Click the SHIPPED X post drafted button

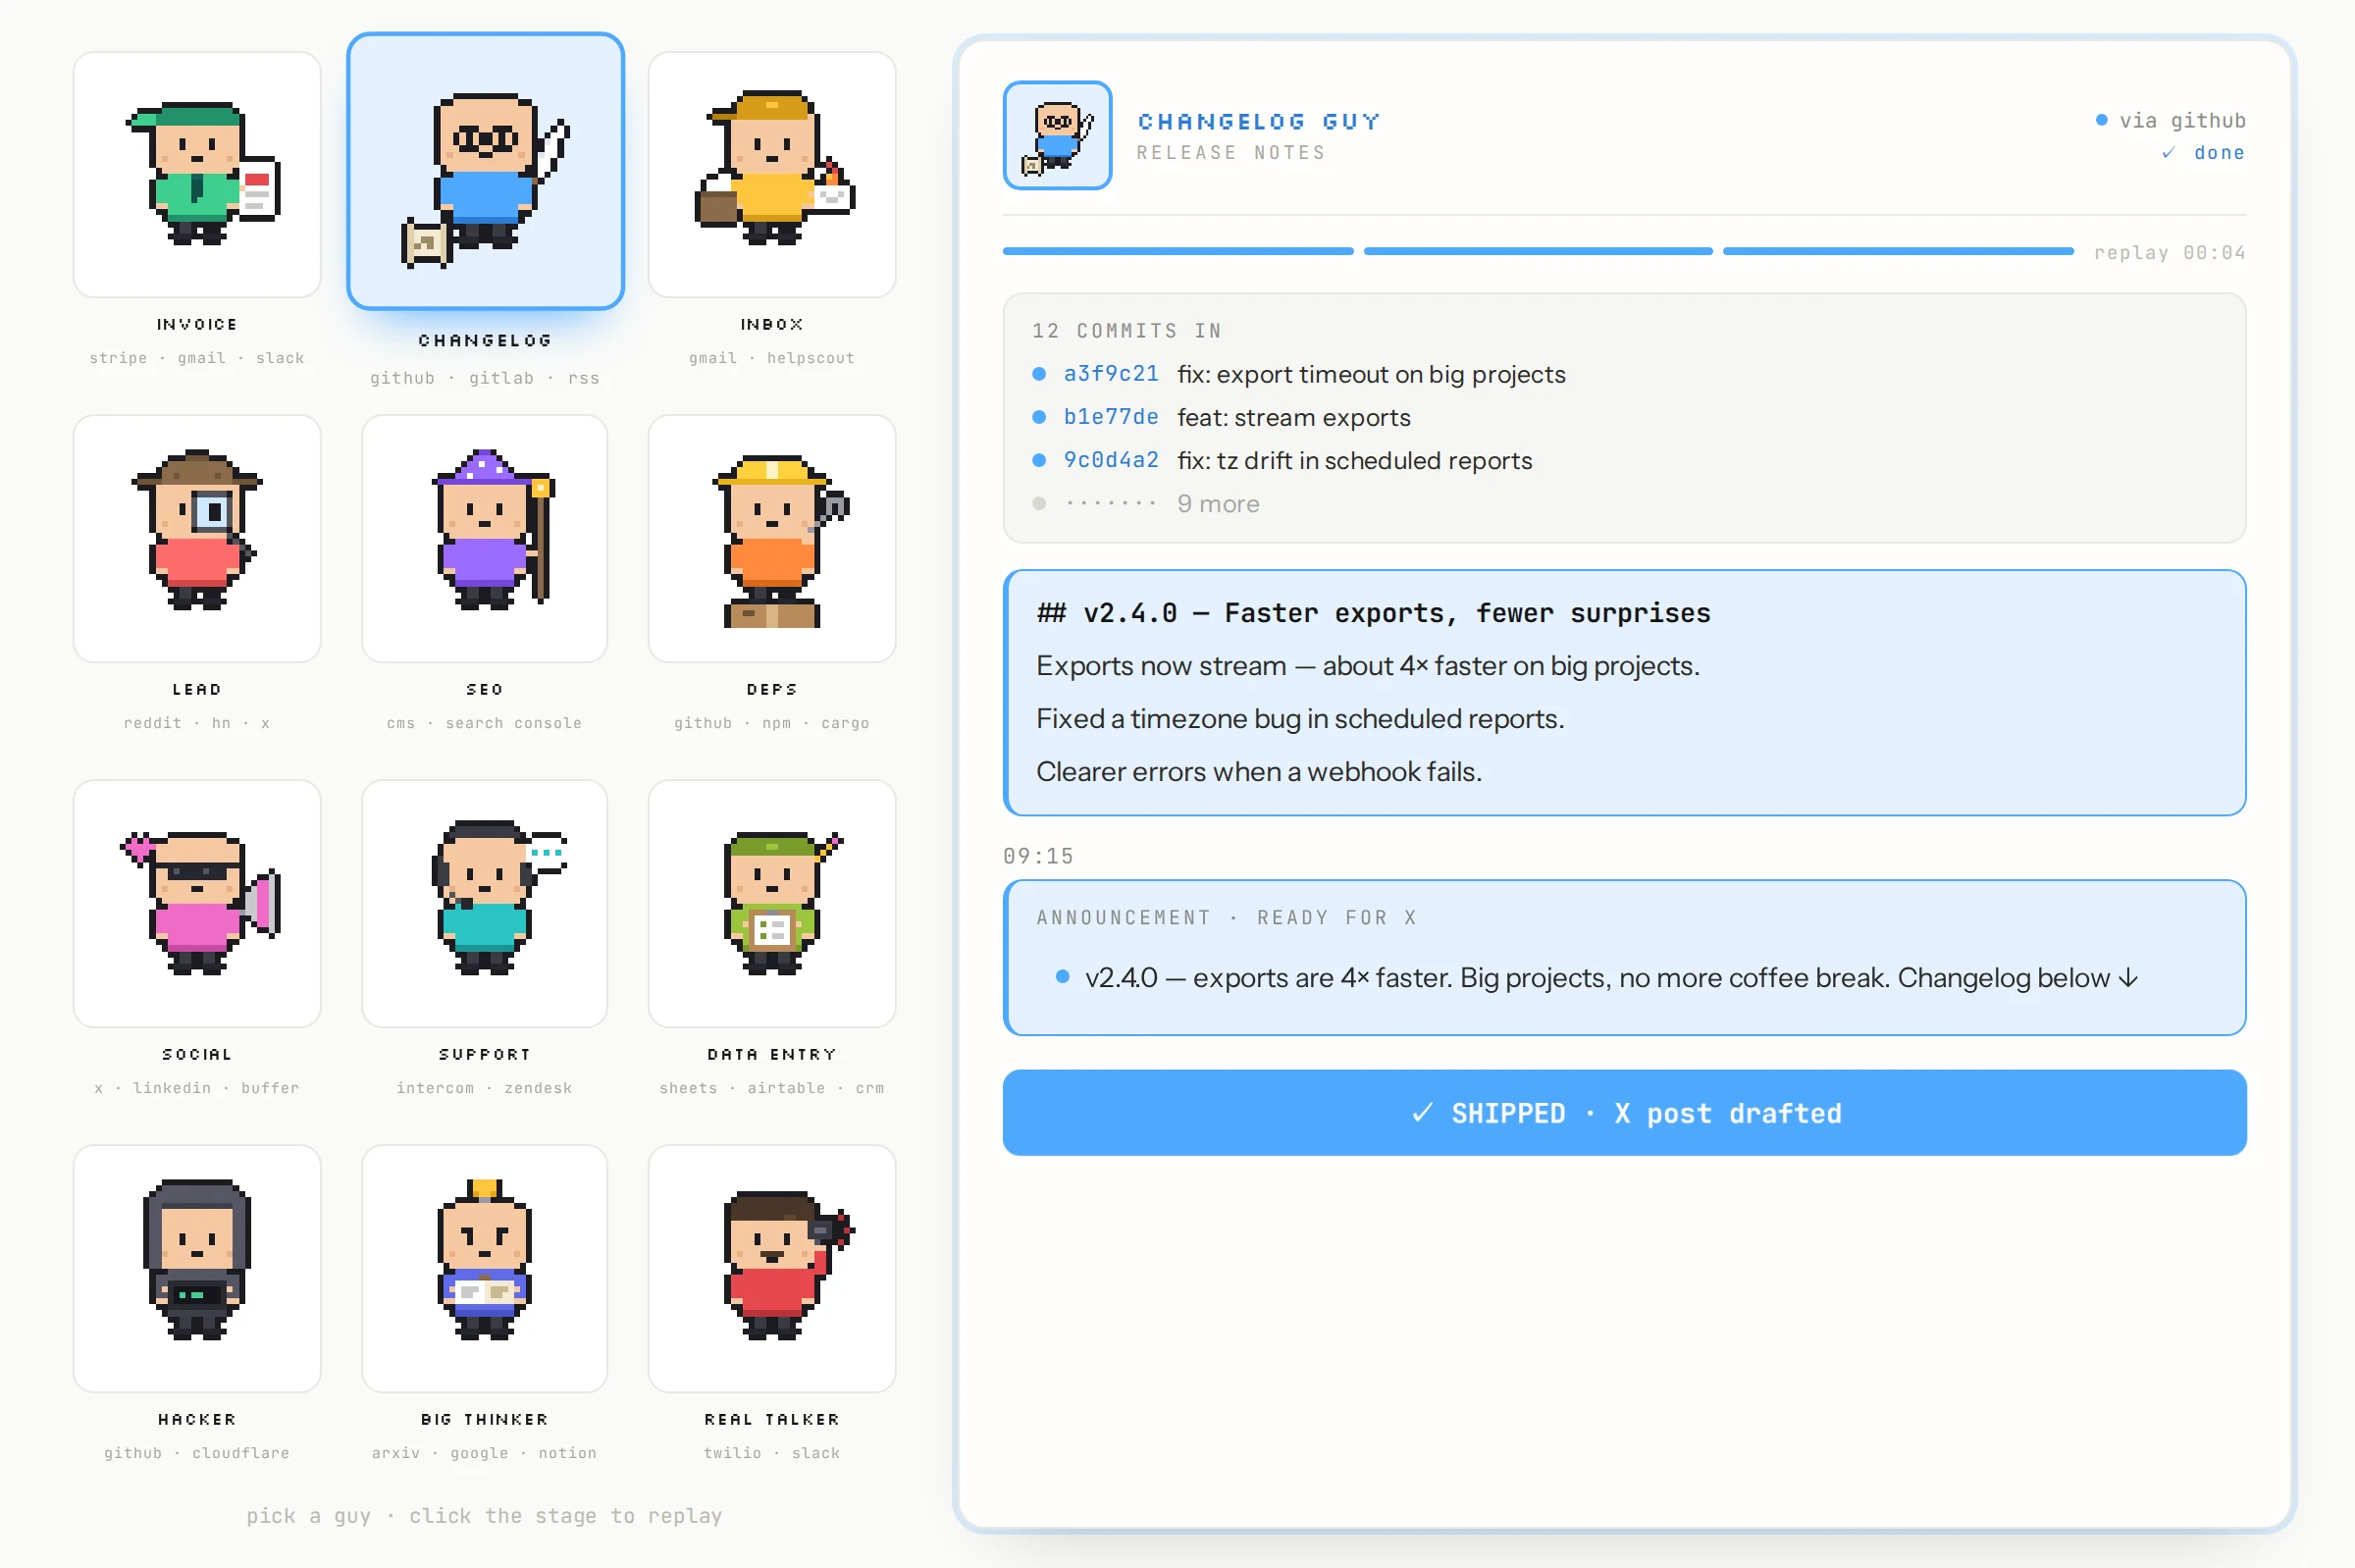pos(1624,1112)
